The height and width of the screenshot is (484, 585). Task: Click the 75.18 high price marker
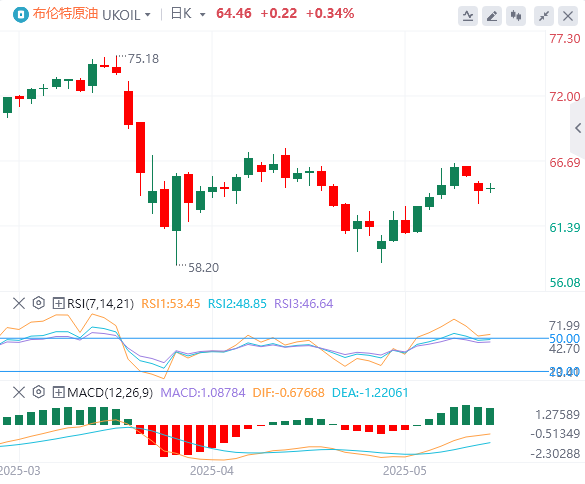click(x=143, y=59)
